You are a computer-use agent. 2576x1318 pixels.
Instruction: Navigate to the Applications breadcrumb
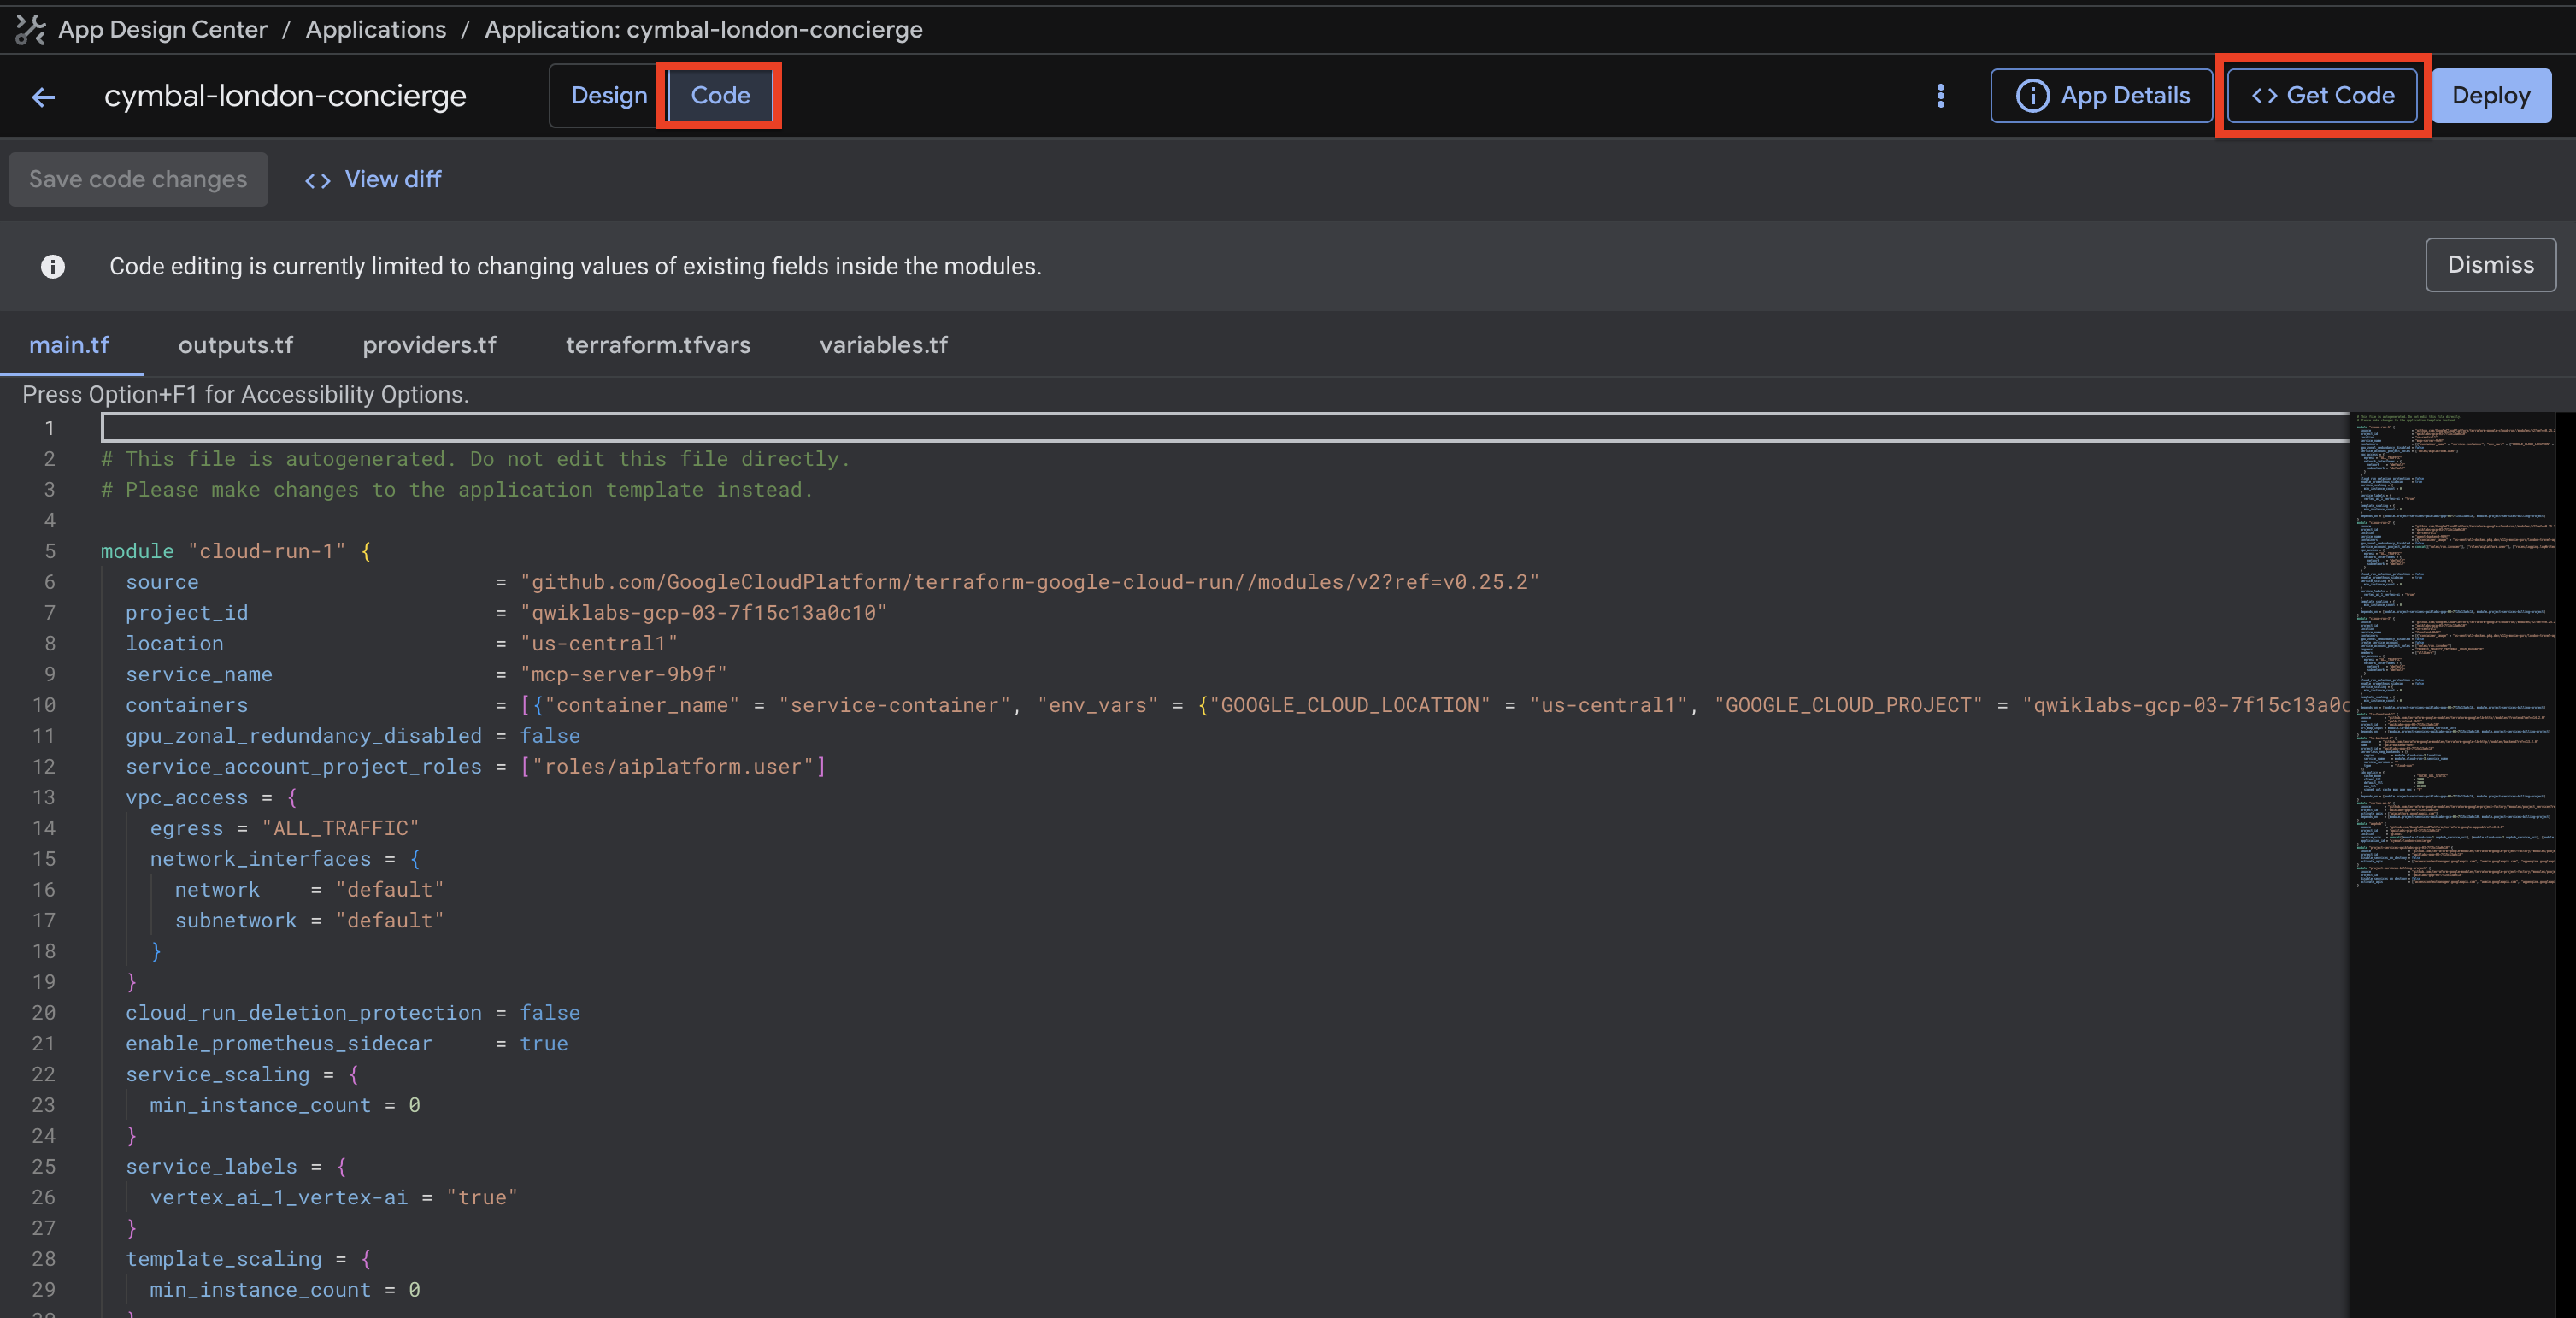376,30
